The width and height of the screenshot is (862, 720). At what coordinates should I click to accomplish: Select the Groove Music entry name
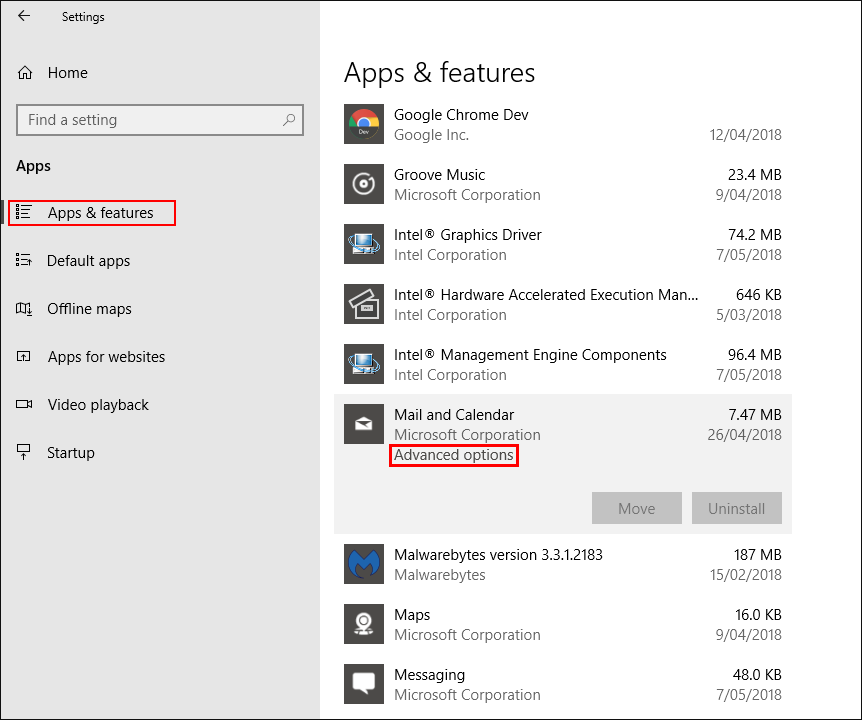click(x=440, y=175)
